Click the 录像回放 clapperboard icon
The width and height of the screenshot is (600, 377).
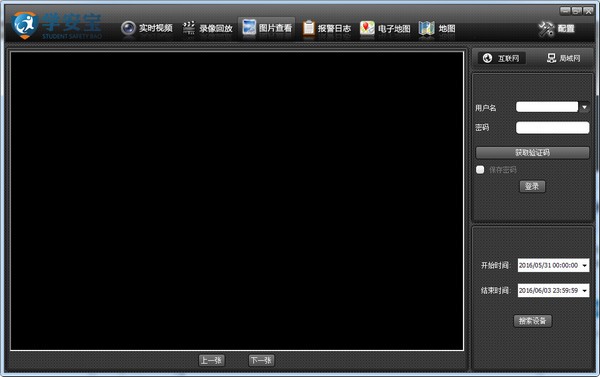click(x=189, y=28)
